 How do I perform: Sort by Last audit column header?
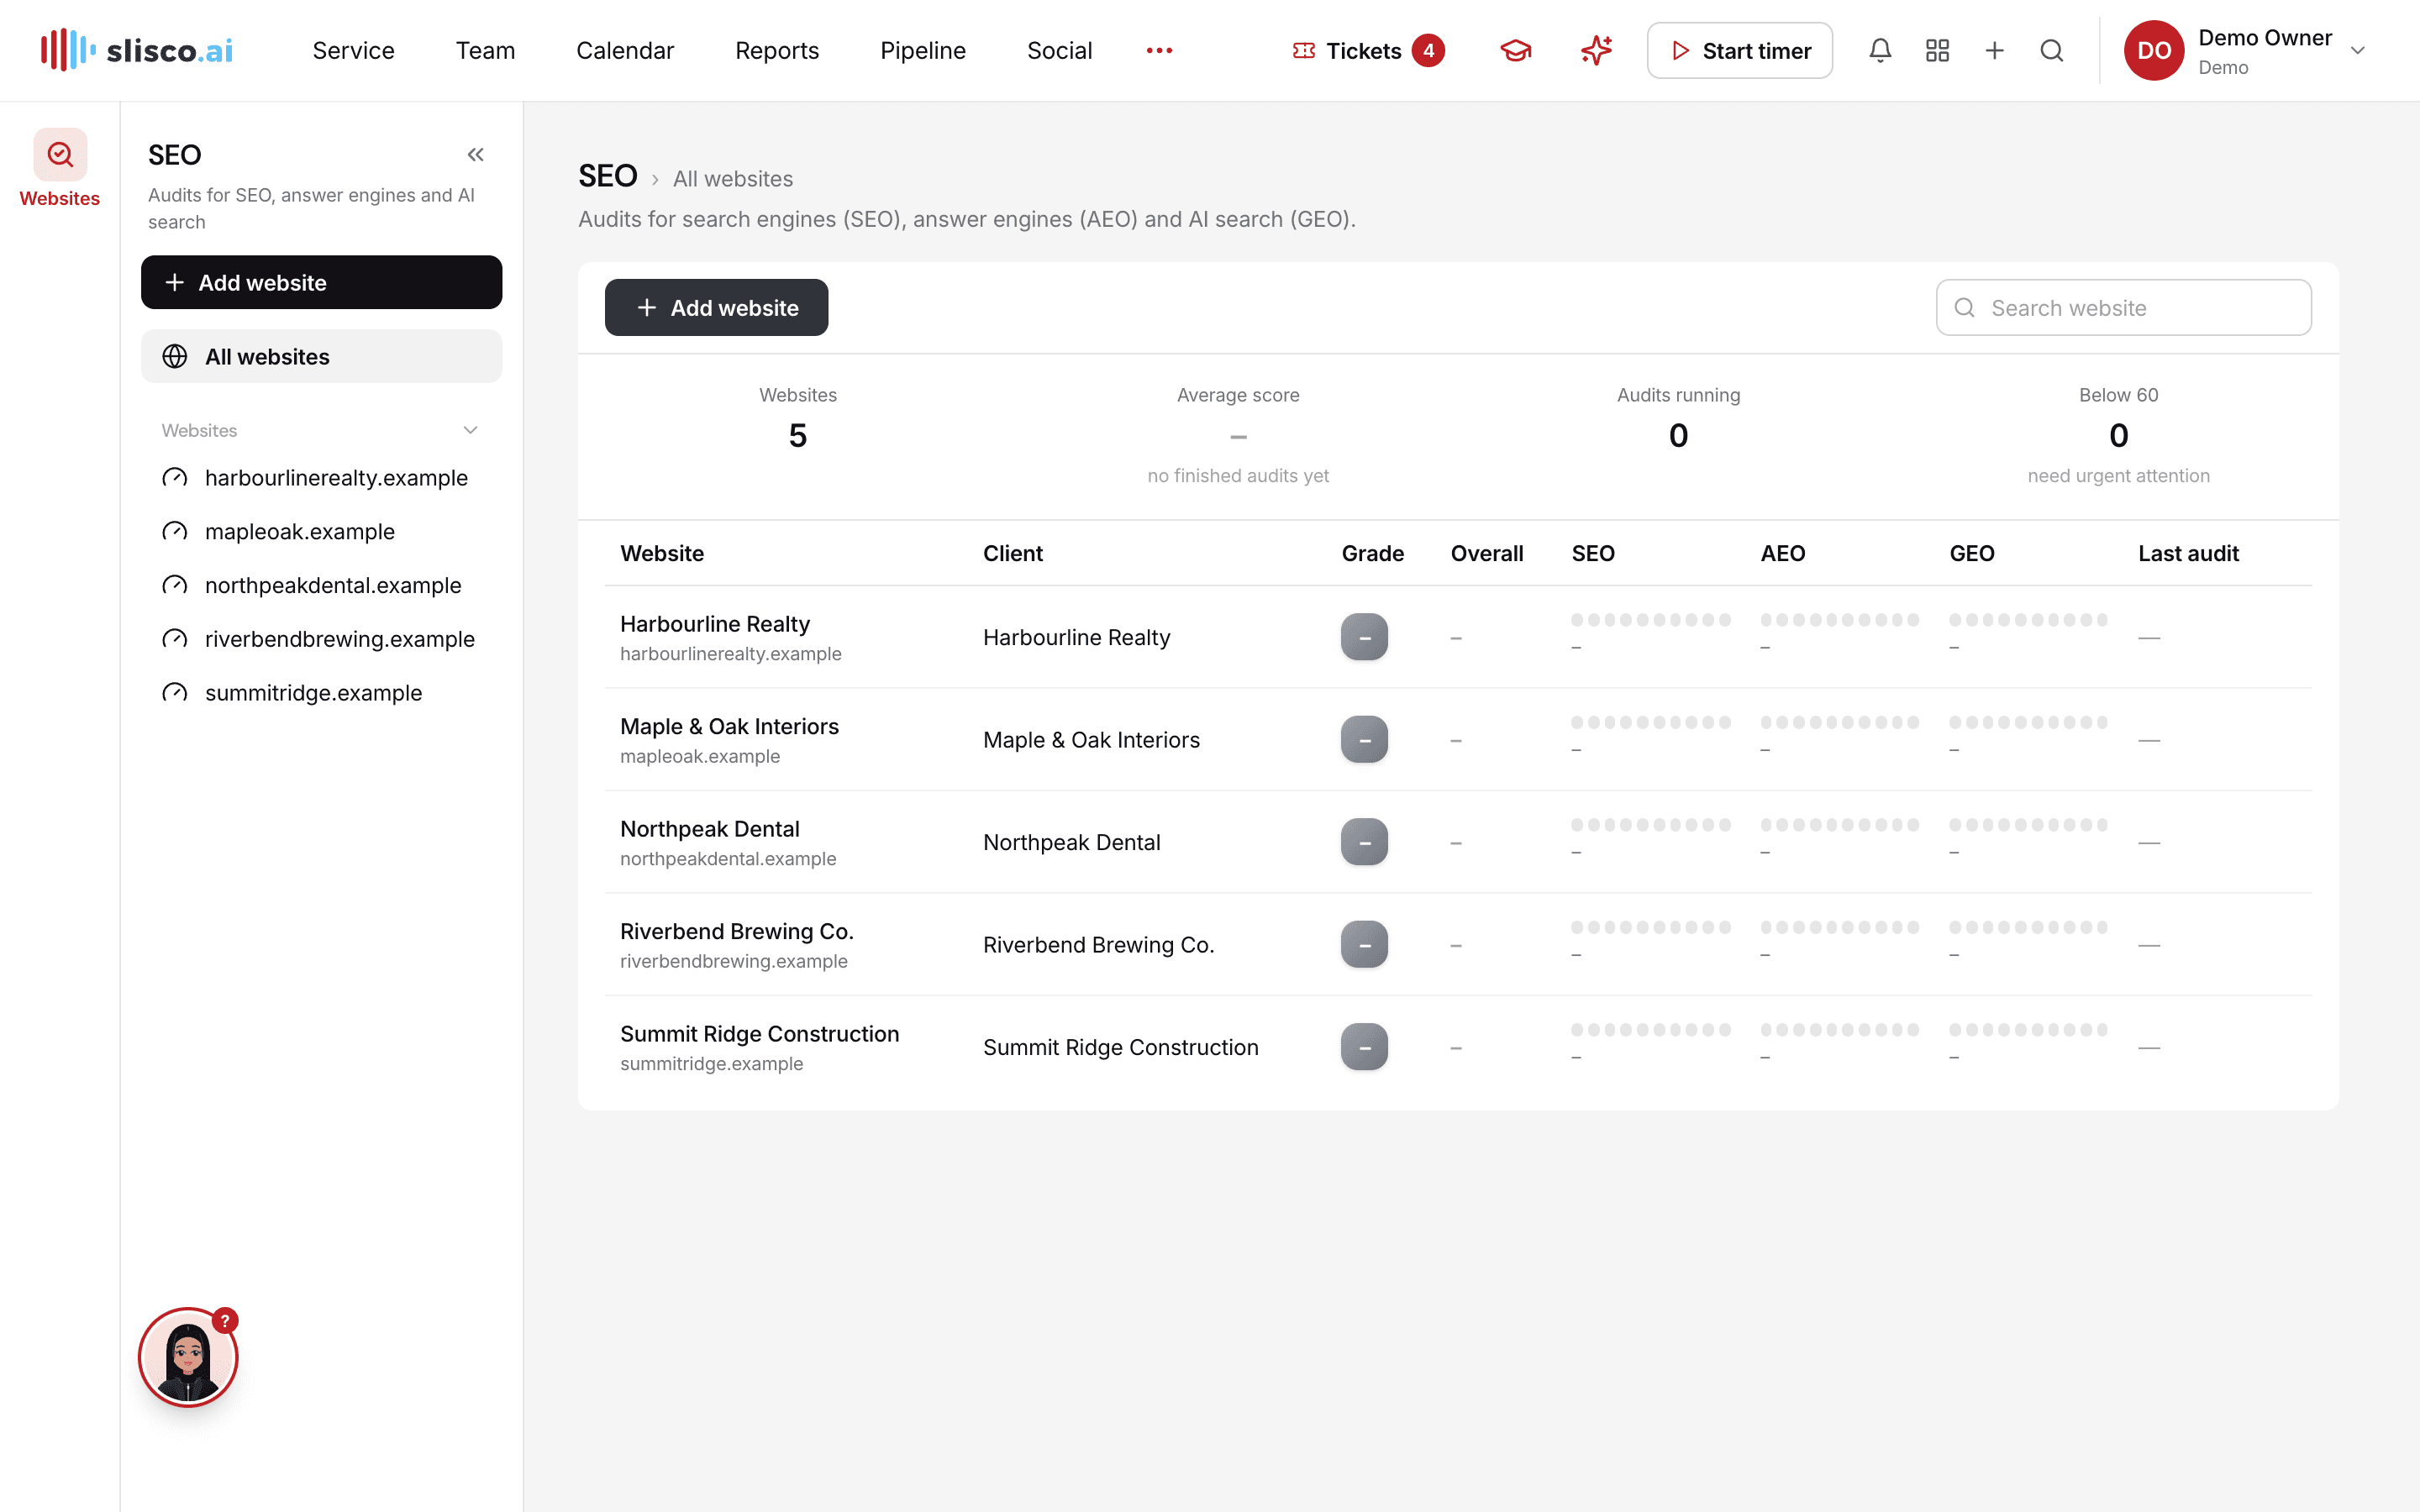point(2188,554)
